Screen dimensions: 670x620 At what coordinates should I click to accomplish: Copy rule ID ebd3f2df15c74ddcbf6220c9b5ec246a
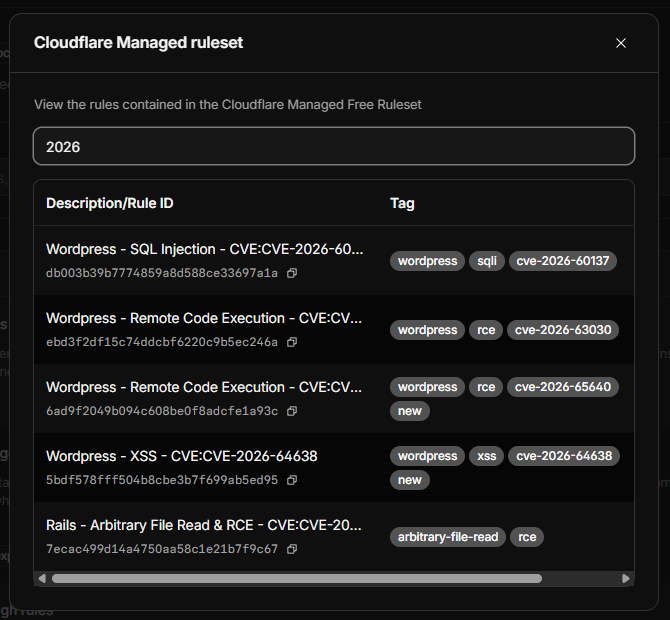point(292,342)
